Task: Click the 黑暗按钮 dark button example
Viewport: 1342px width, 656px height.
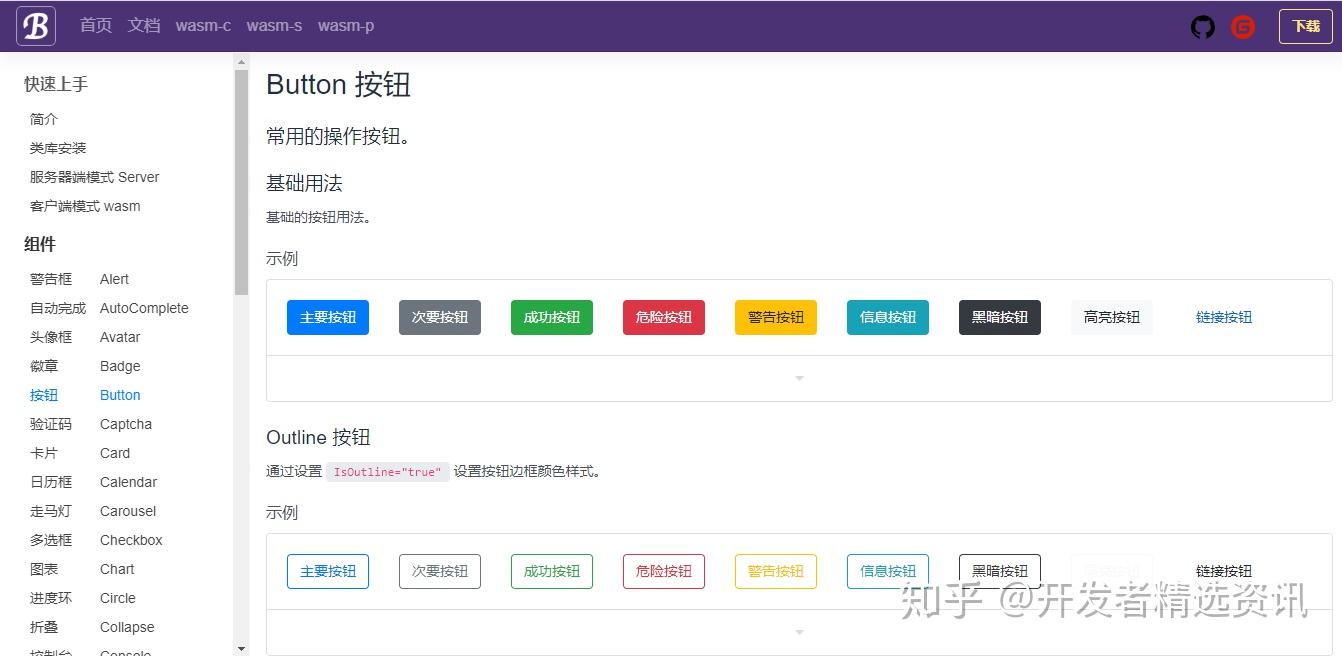Action: point(999,316)
